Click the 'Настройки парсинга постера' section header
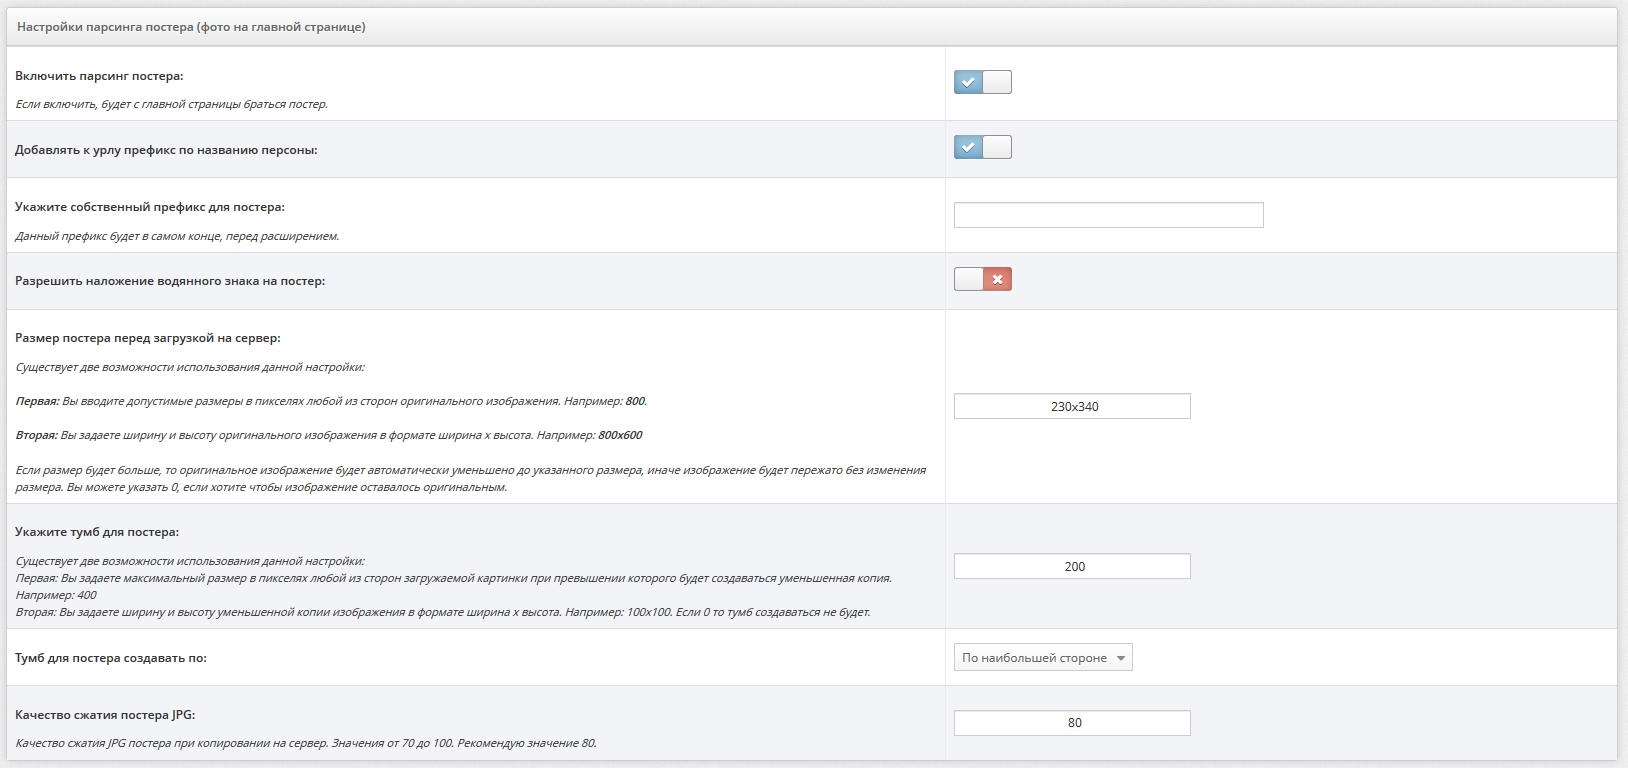The width and height of the screenshot is (1628, 768). pyautogui.click(x=811, y=27)
